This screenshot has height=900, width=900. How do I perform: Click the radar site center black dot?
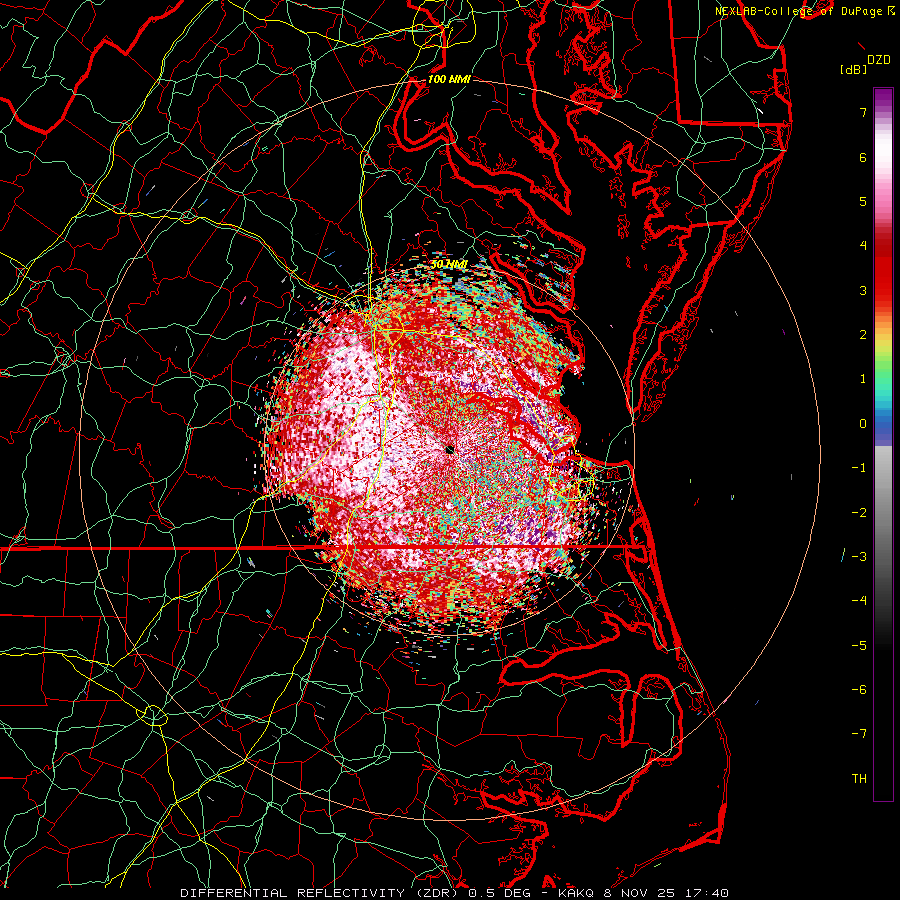449,449
